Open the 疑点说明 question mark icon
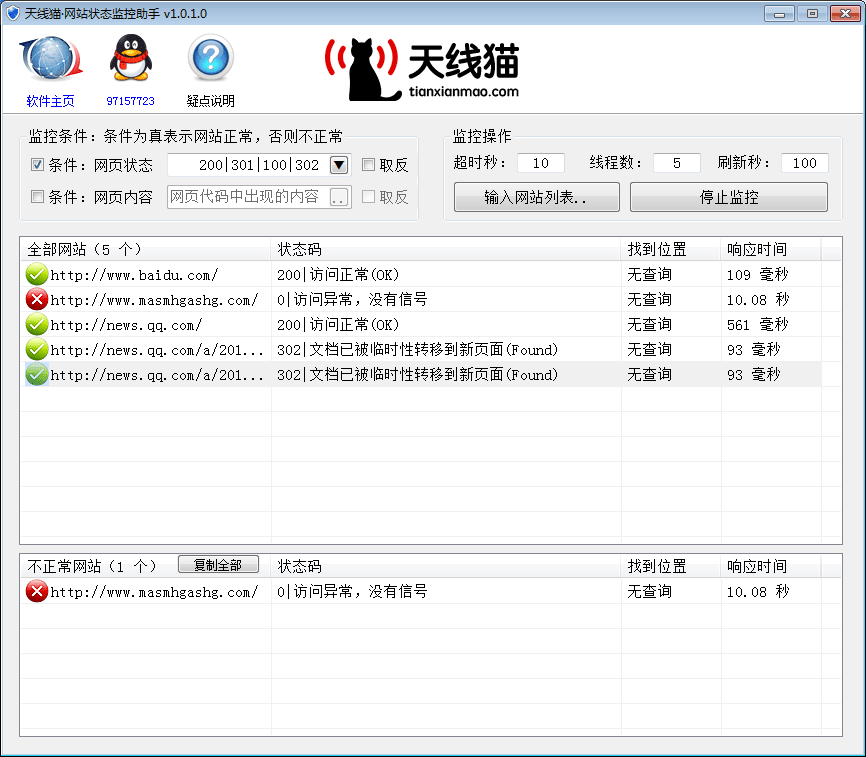The image size is (866, 757). (x=210, y=58)
